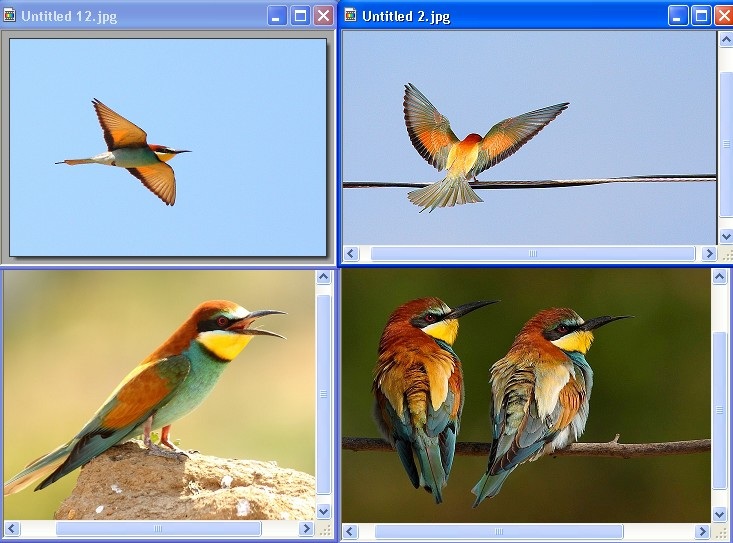Click scroll-right arrow in Untitled 2.jpg window
This screenshot has height=543, width=733.
pyautogui.click(x=709, y=254)
